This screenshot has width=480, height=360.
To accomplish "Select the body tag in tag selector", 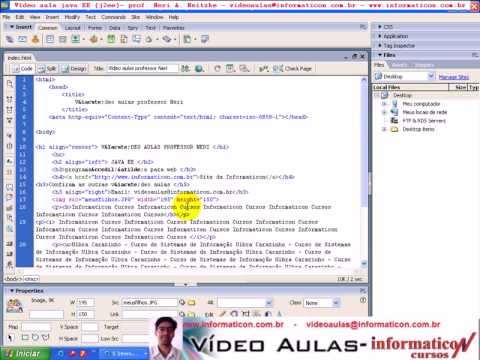I will click(13, 279).
